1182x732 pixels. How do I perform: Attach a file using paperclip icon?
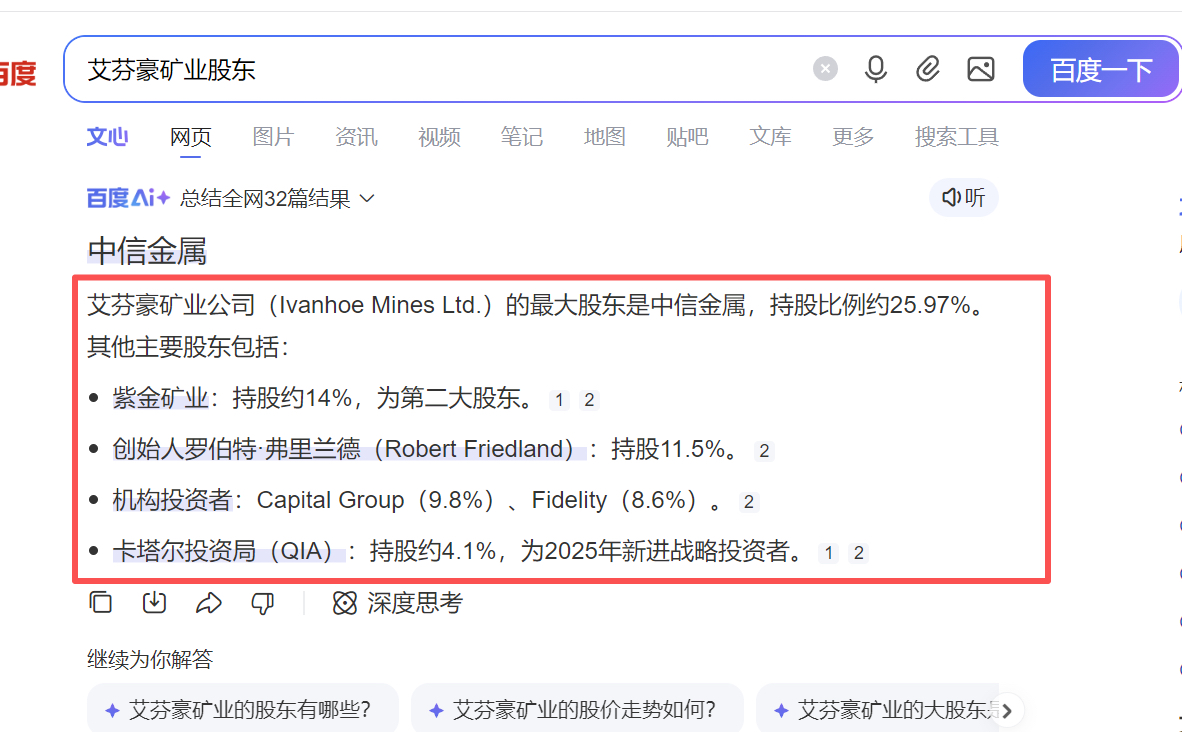tap(928, 69)
